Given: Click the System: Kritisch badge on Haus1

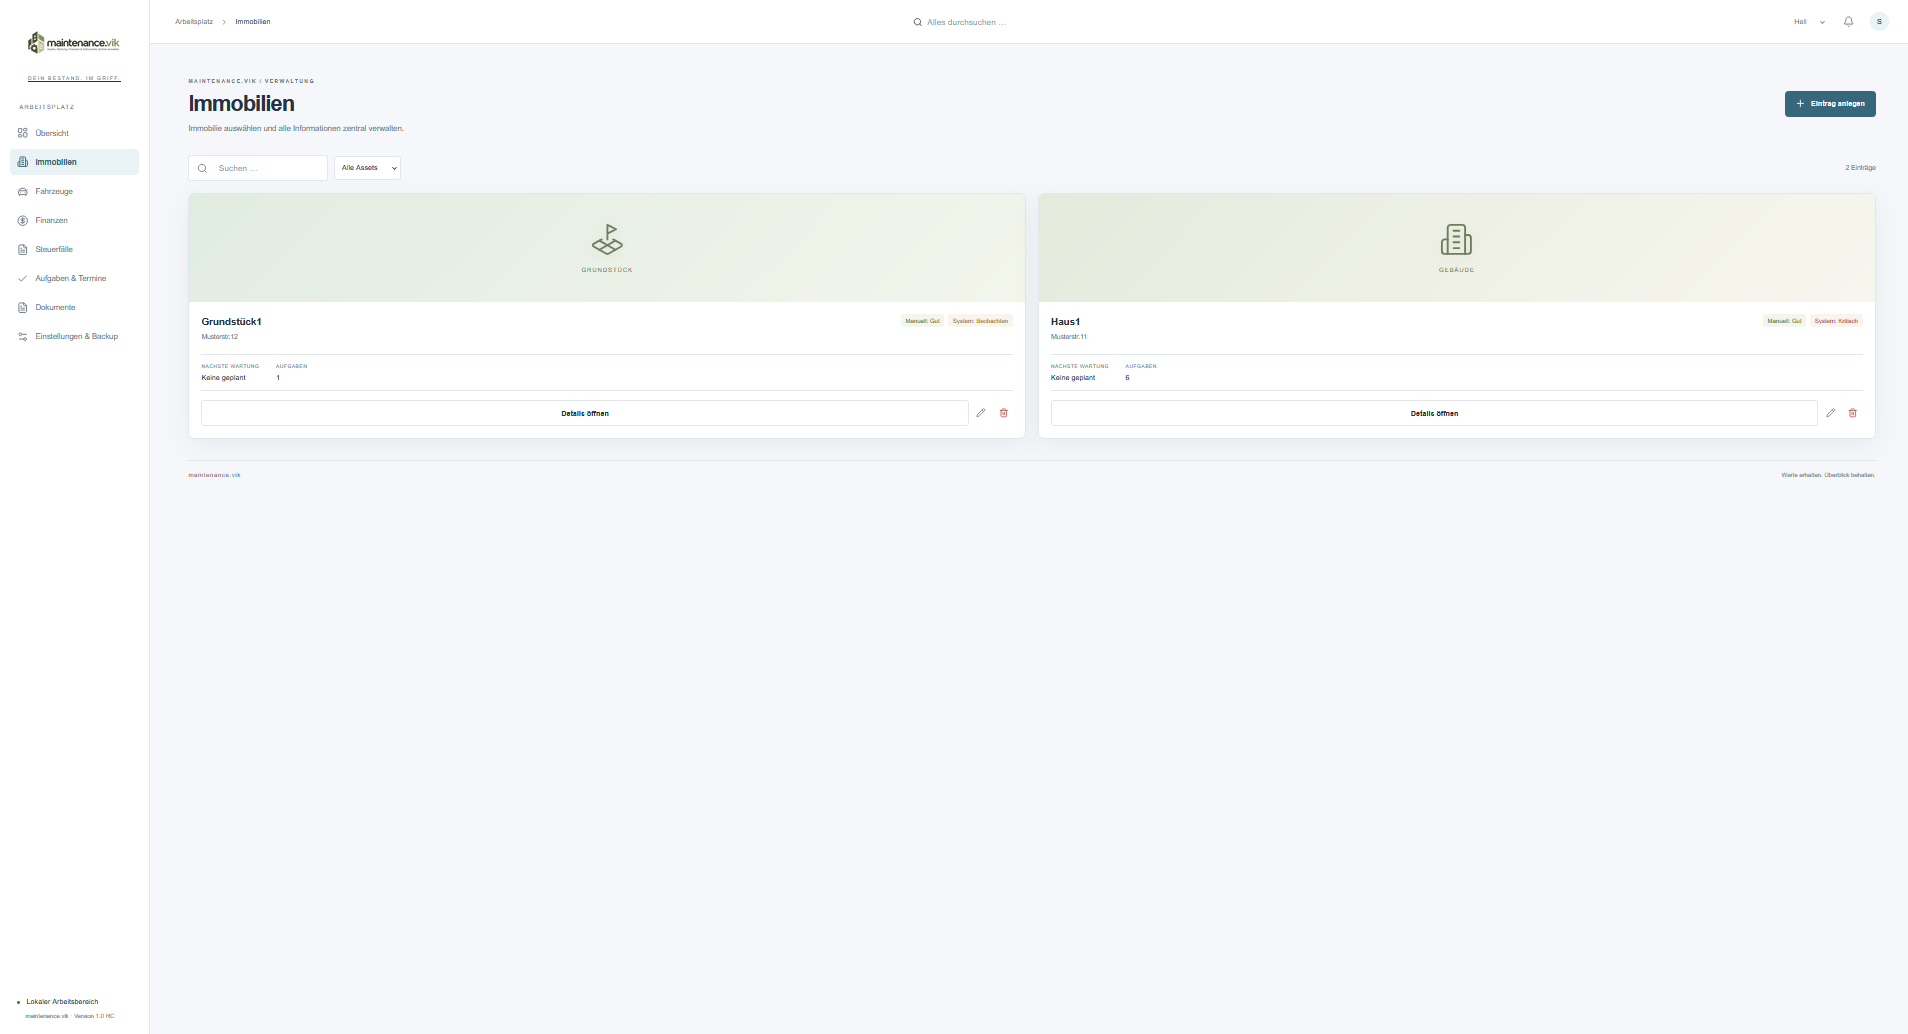Looking at the screenshot, I should coord(1836,321).
